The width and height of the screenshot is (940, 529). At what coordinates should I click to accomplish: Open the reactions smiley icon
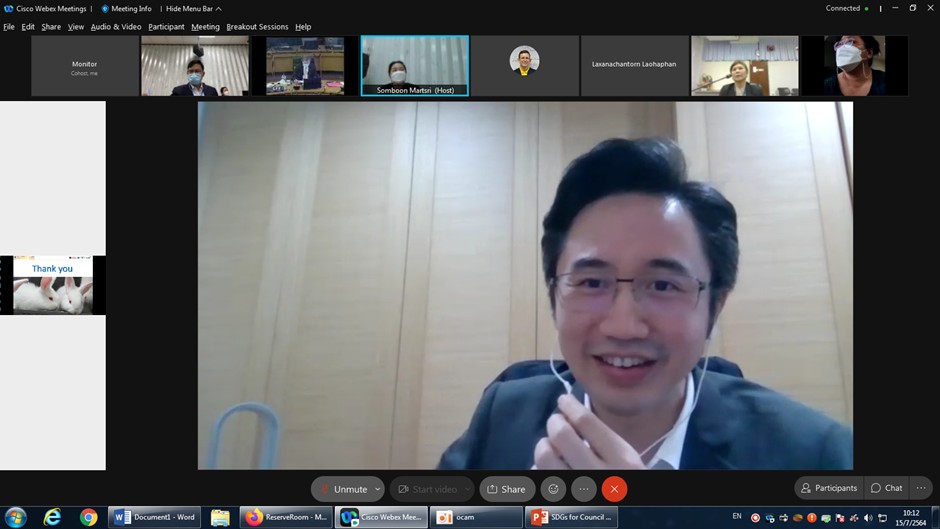coord(554,489)
